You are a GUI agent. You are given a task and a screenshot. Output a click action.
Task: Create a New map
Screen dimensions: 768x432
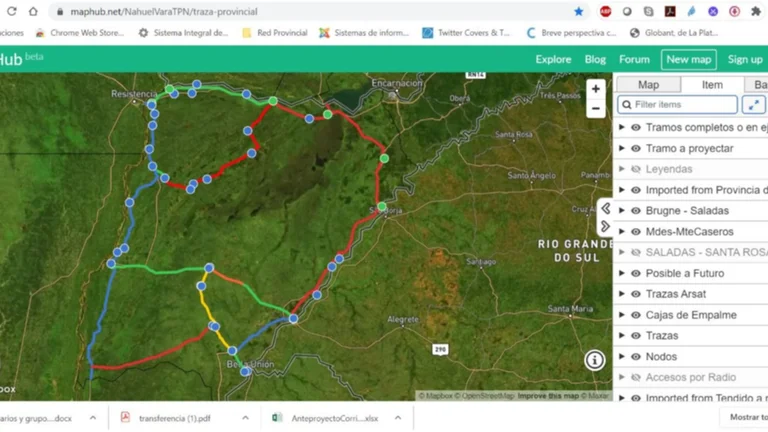click(689, 60)
